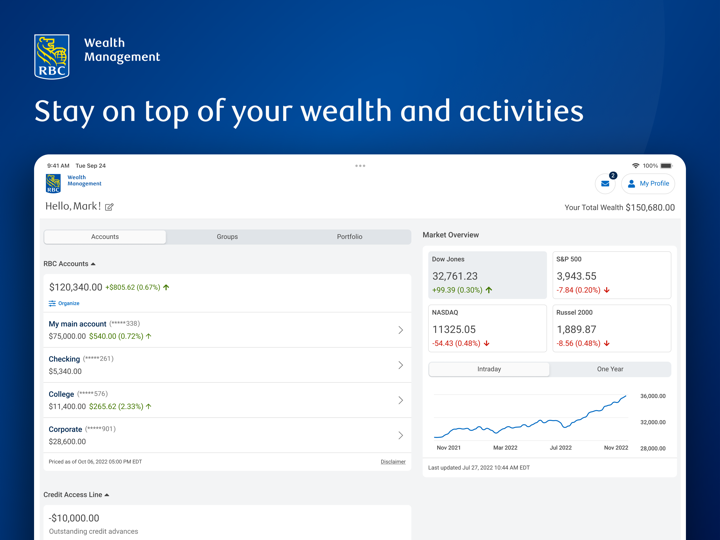
Task: Open the College account row
Action: [x=227, y=400]
